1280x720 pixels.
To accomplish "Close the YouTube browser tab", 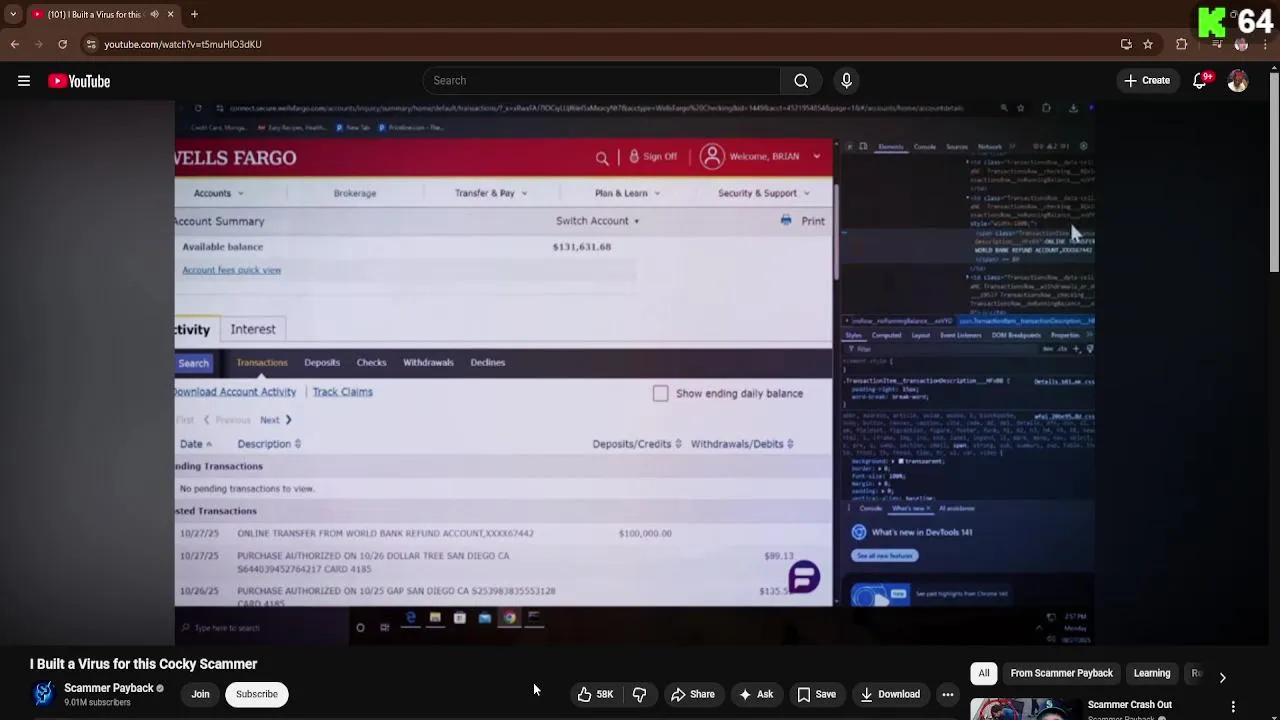I will (170, 14).
